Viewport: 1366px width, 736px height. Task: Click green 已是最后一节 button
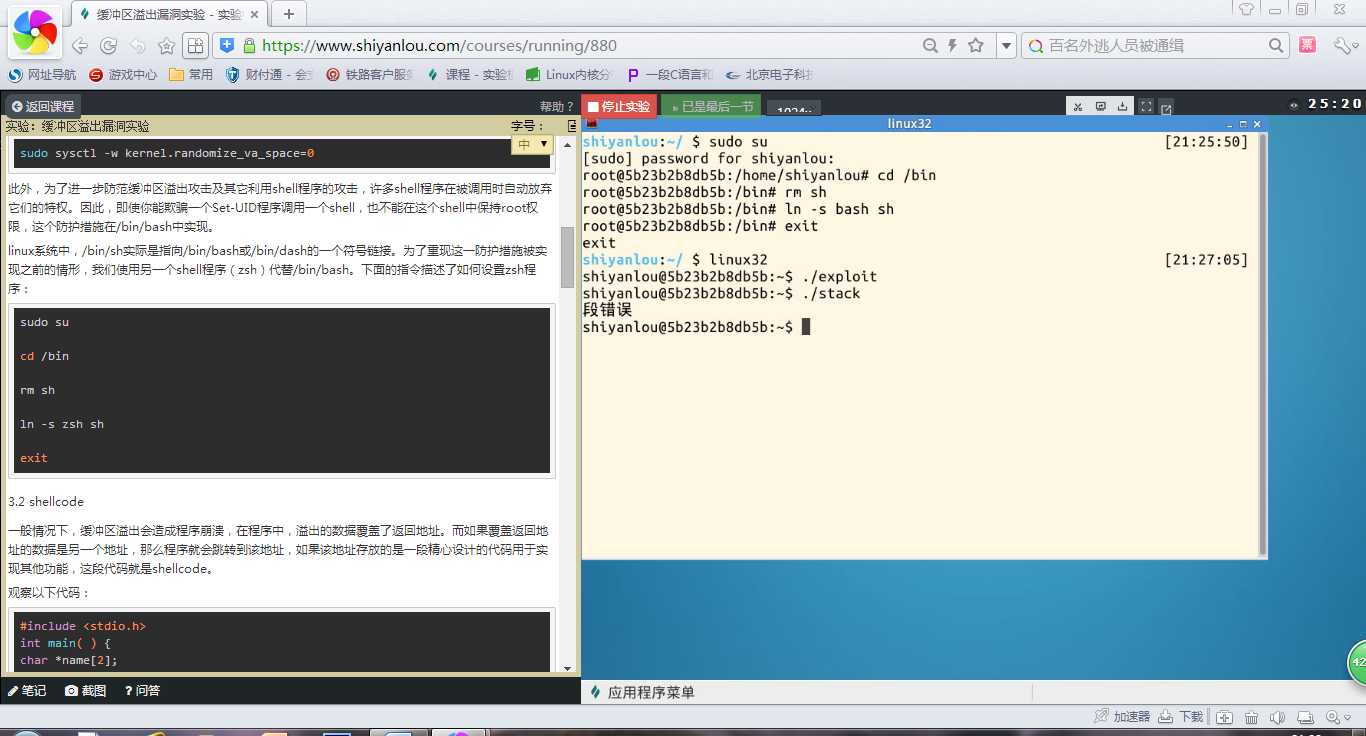[711, 106]
